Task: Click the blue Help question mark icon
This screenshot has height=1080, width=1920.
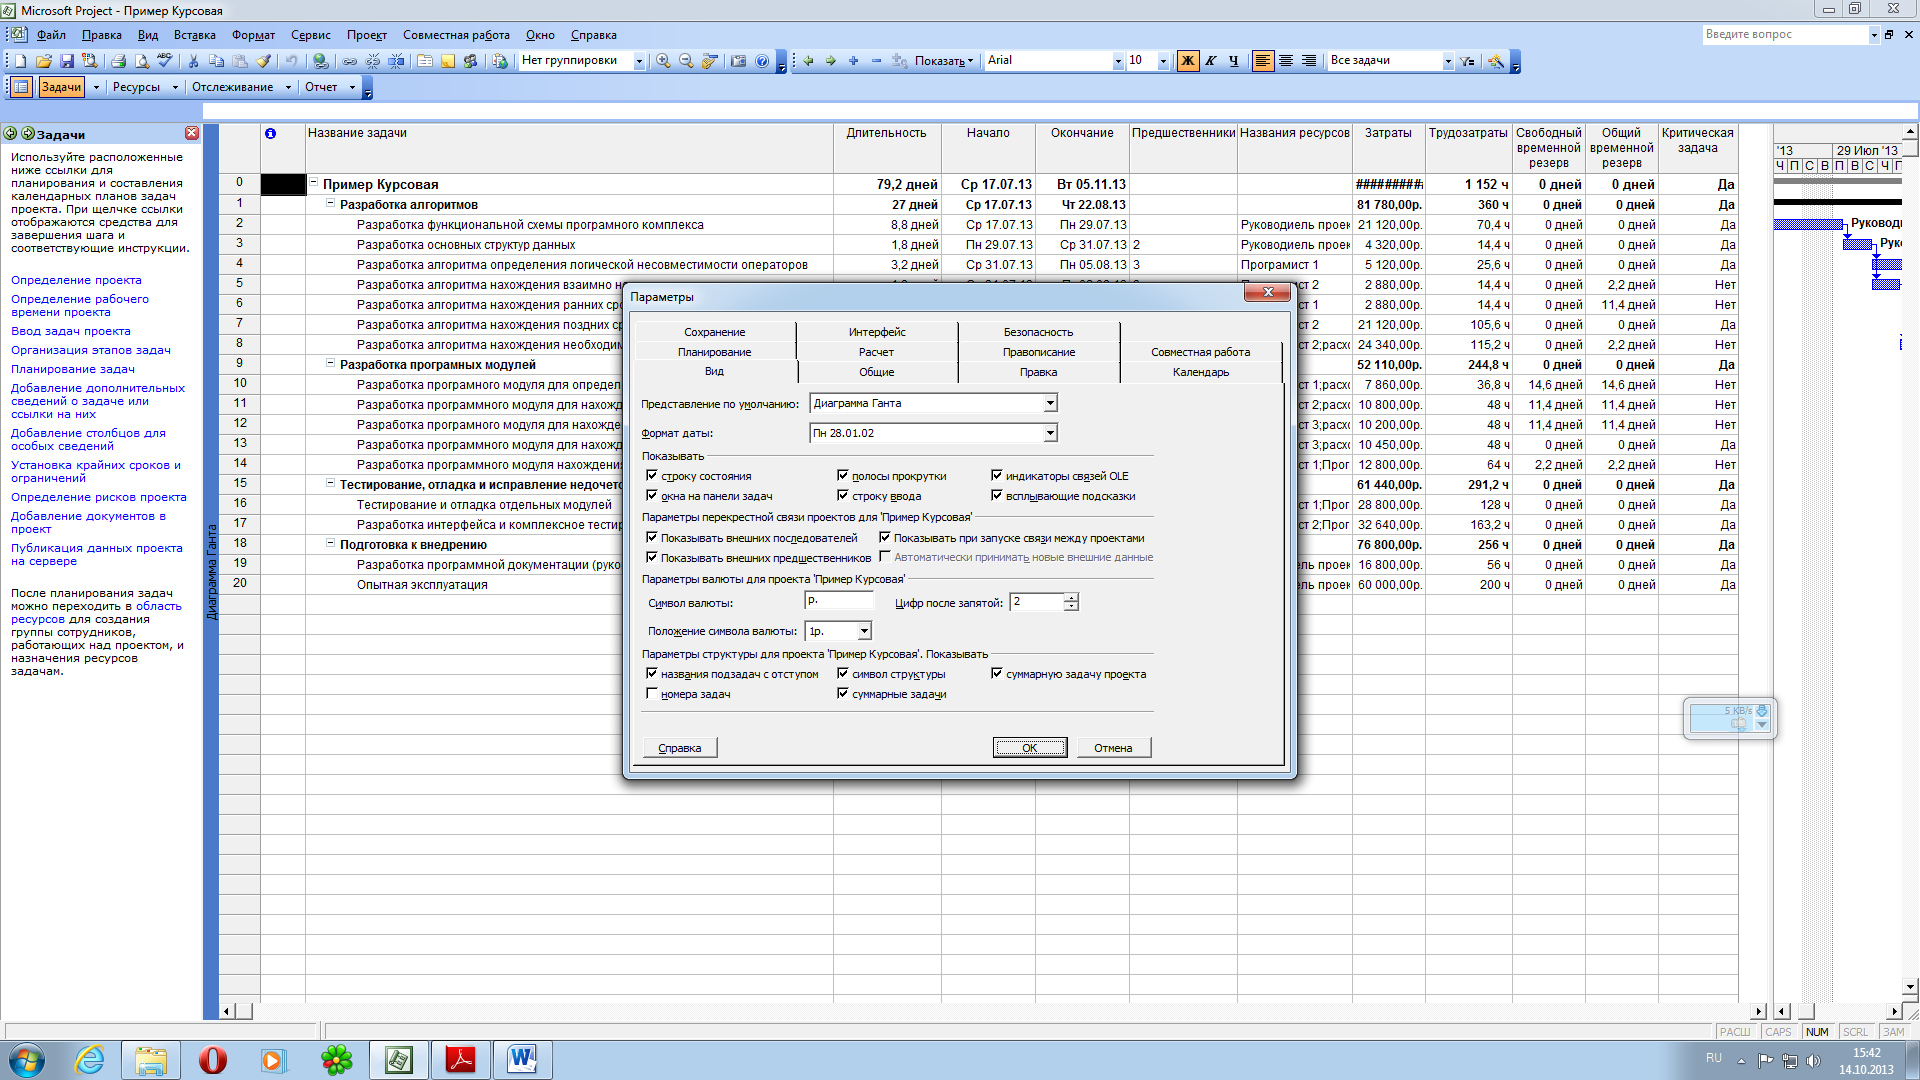Action: point(762,61)
